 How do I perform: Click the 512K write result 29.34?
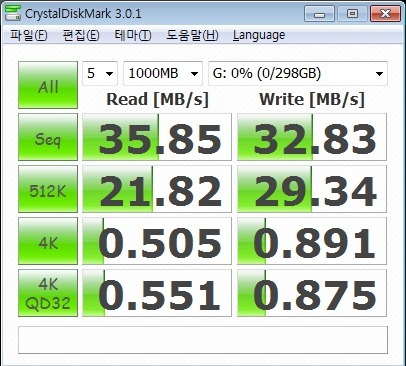[312, 189]
